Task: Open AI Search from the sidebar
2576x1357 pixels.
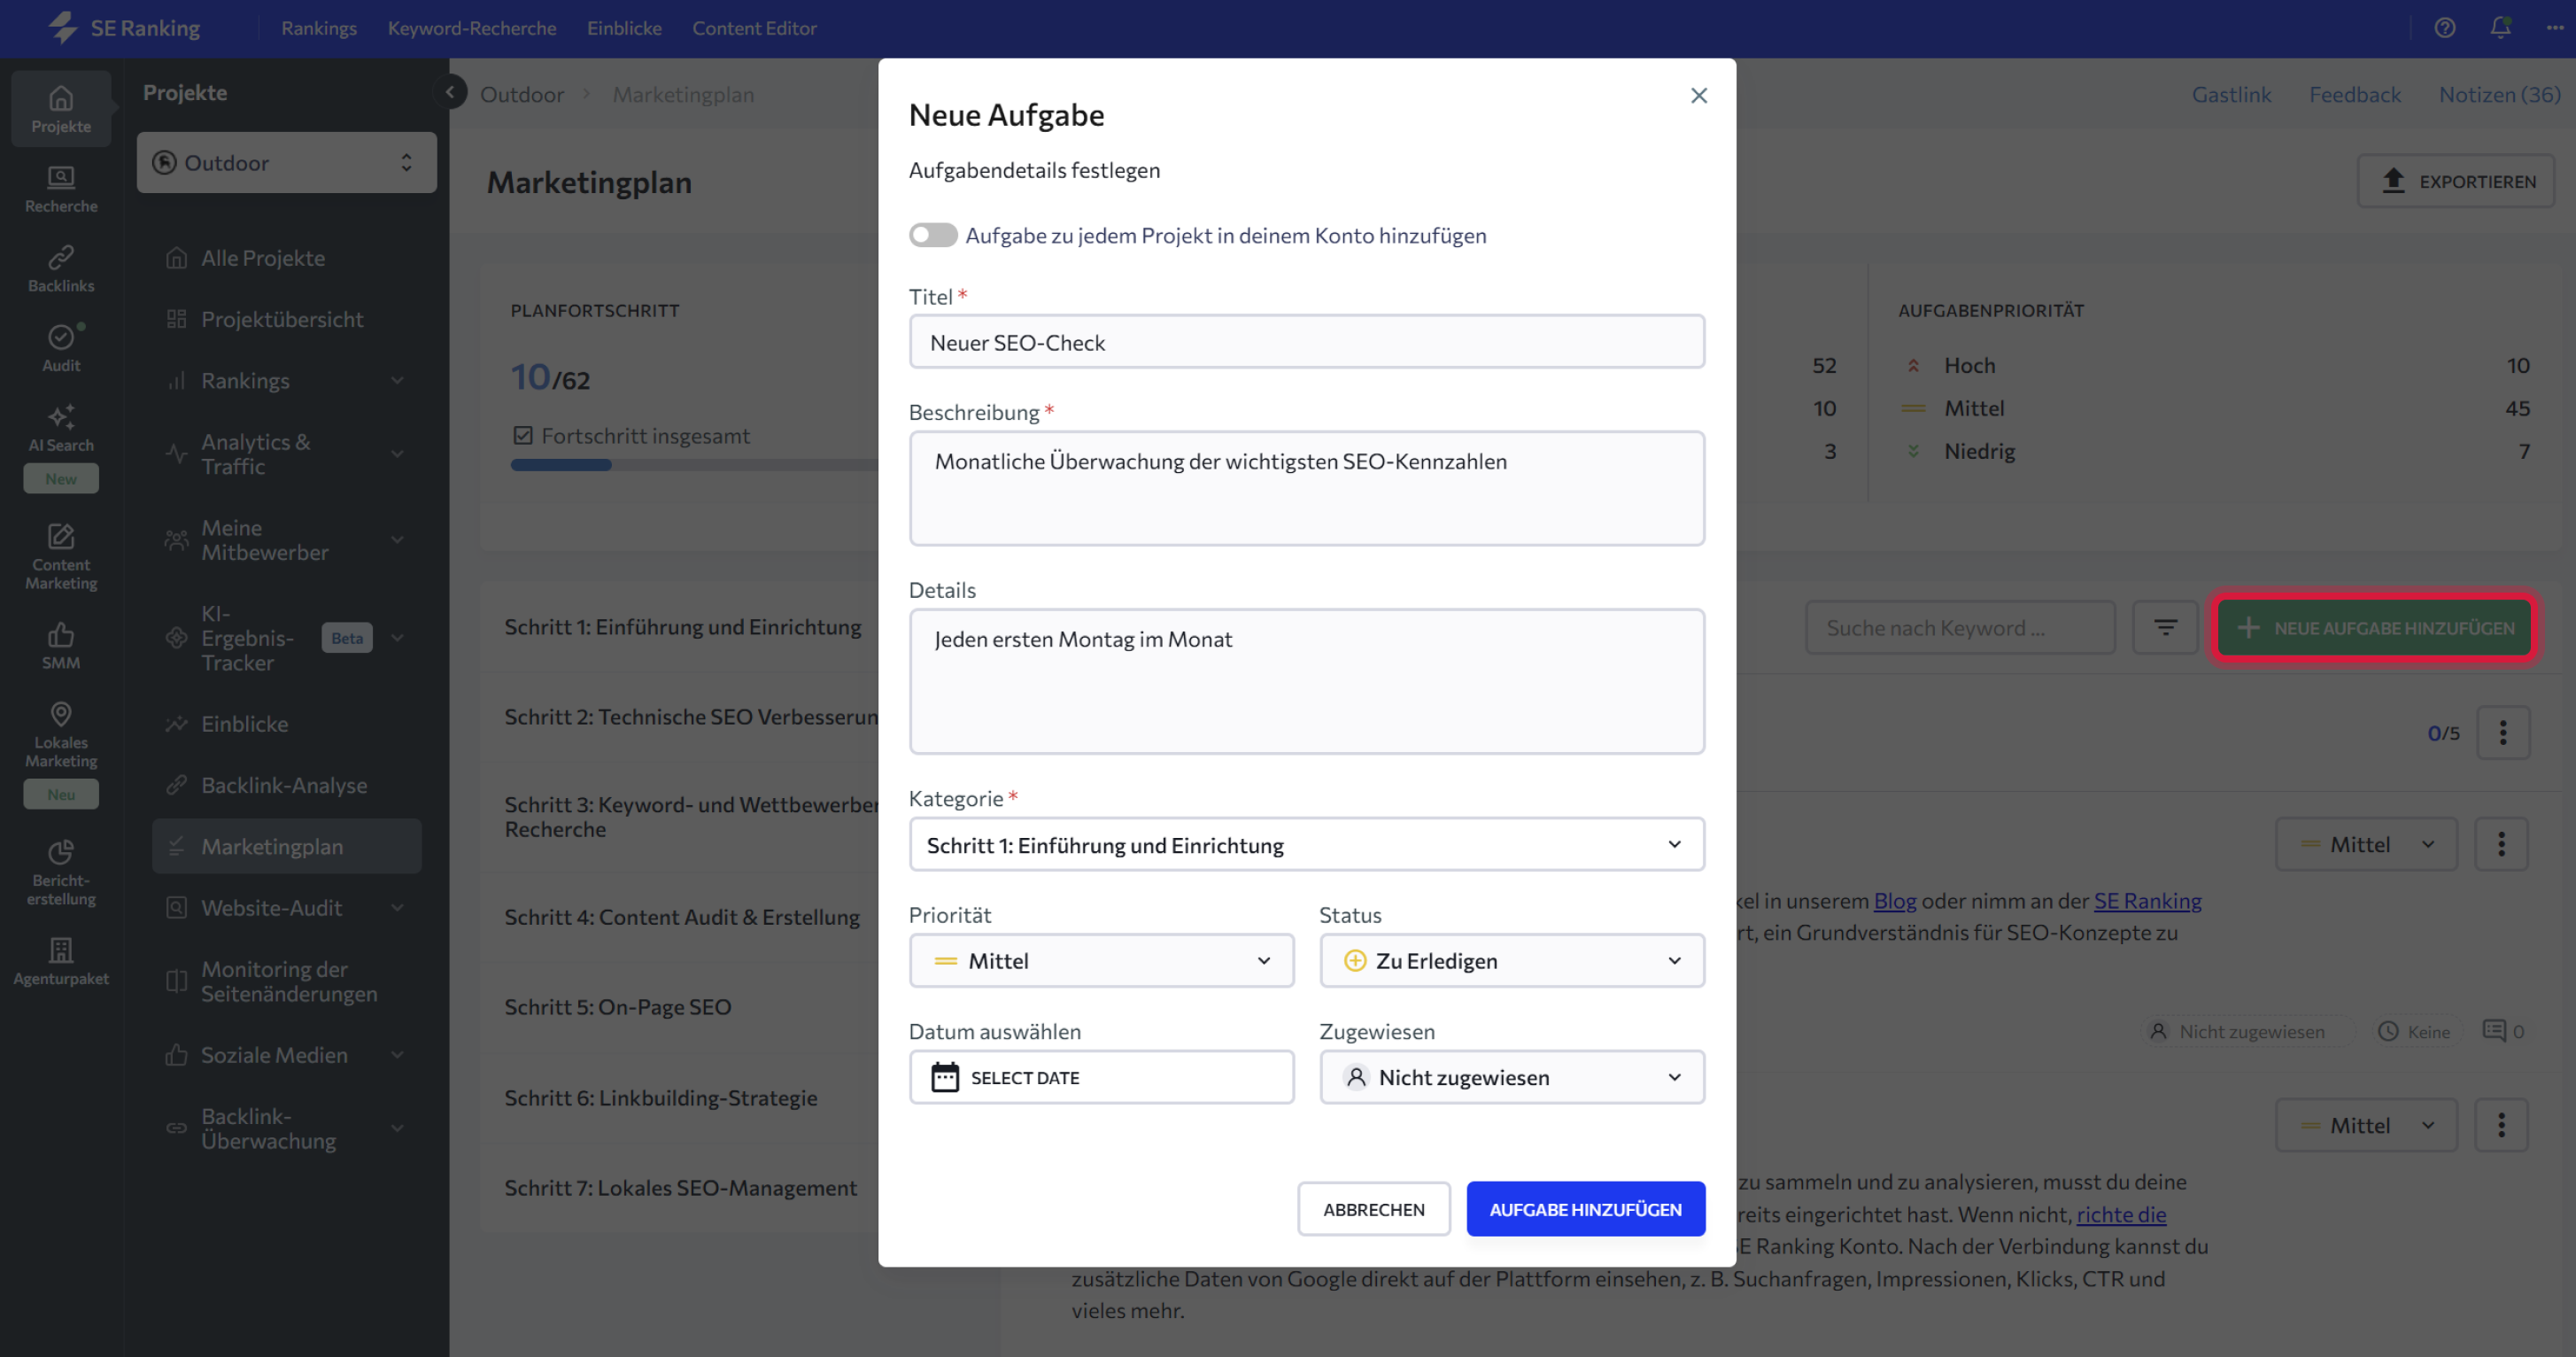Action: (x=61, y=427)
